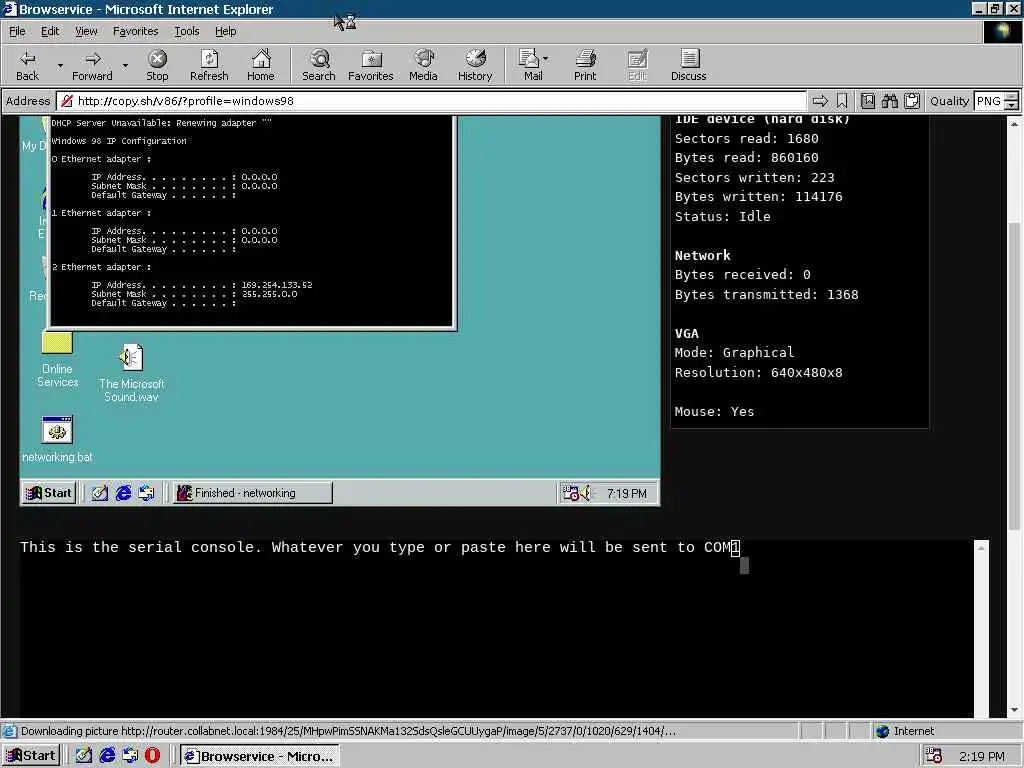Open the Search pane from toolbar
The image size is (1024, 768).
coord(319,65)
